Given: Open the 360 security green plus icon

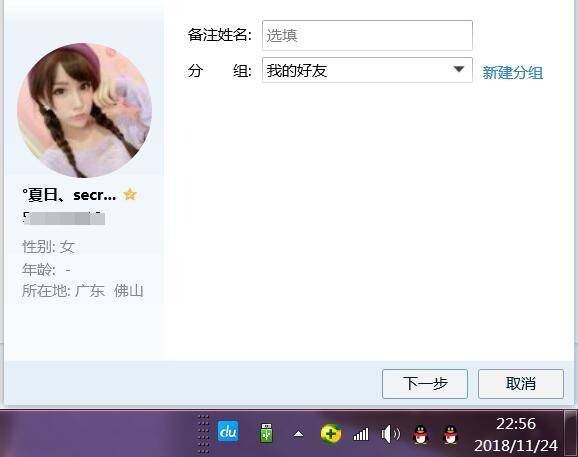Looking at the screenshot, I should tap(331, 434).
